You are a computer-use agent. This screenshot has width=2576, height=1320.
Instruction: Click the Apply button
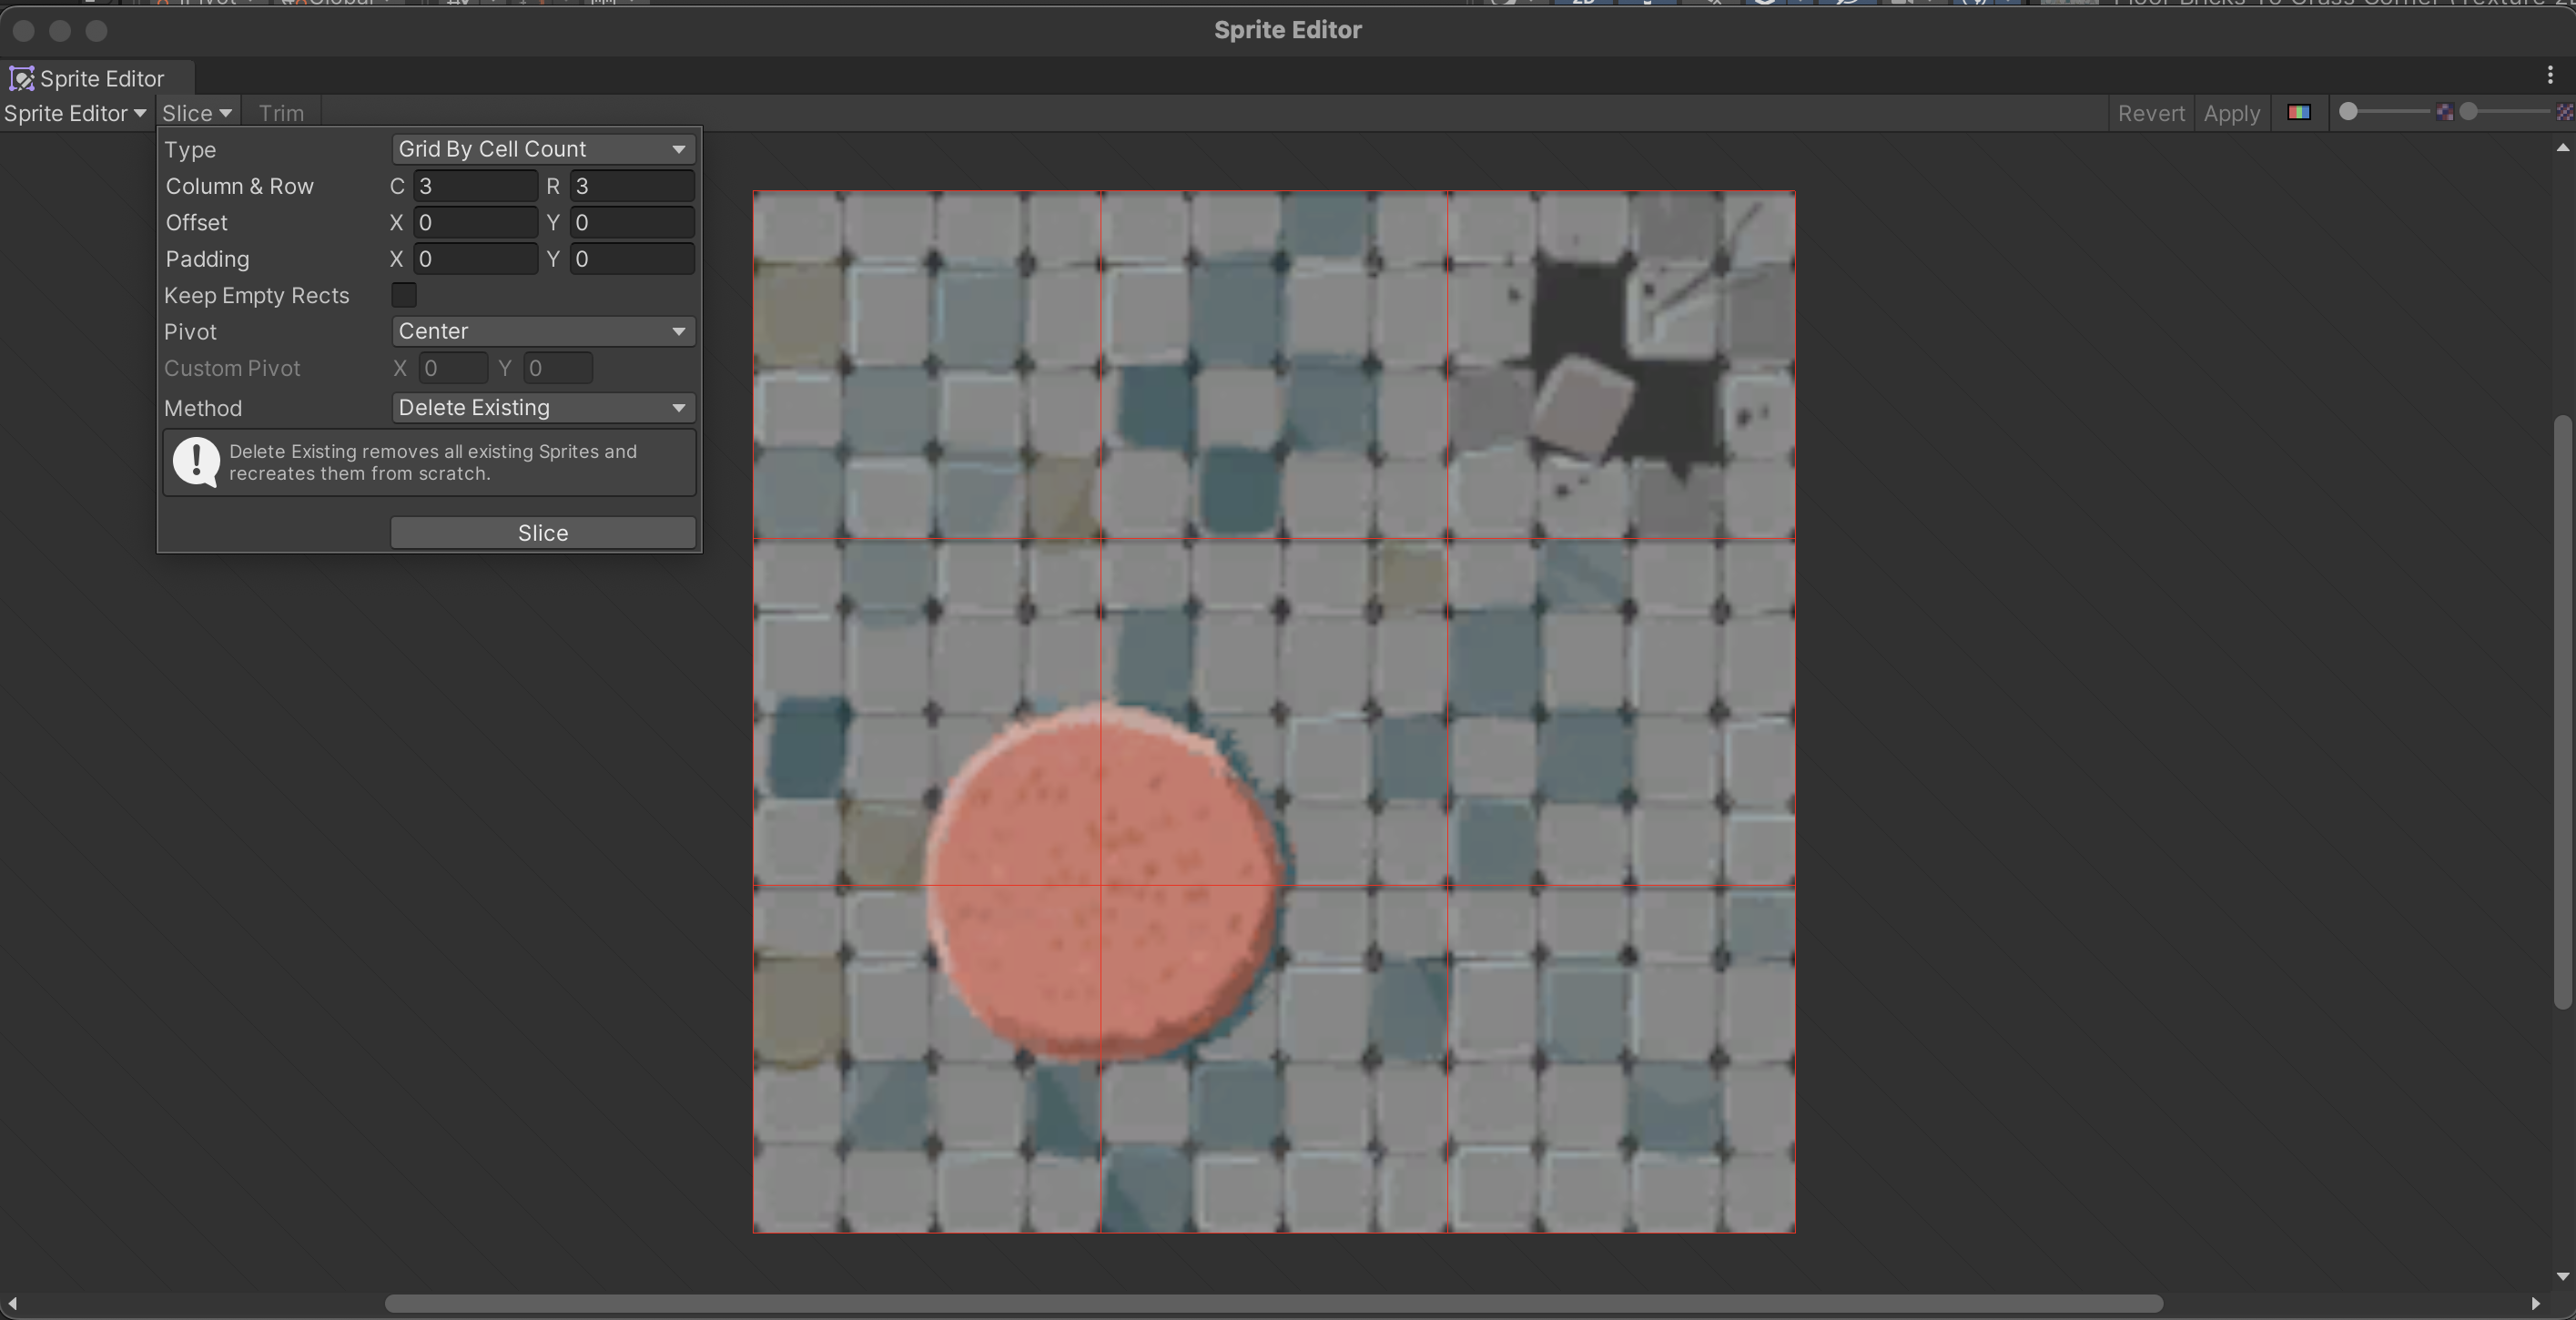coord(2231,113)
